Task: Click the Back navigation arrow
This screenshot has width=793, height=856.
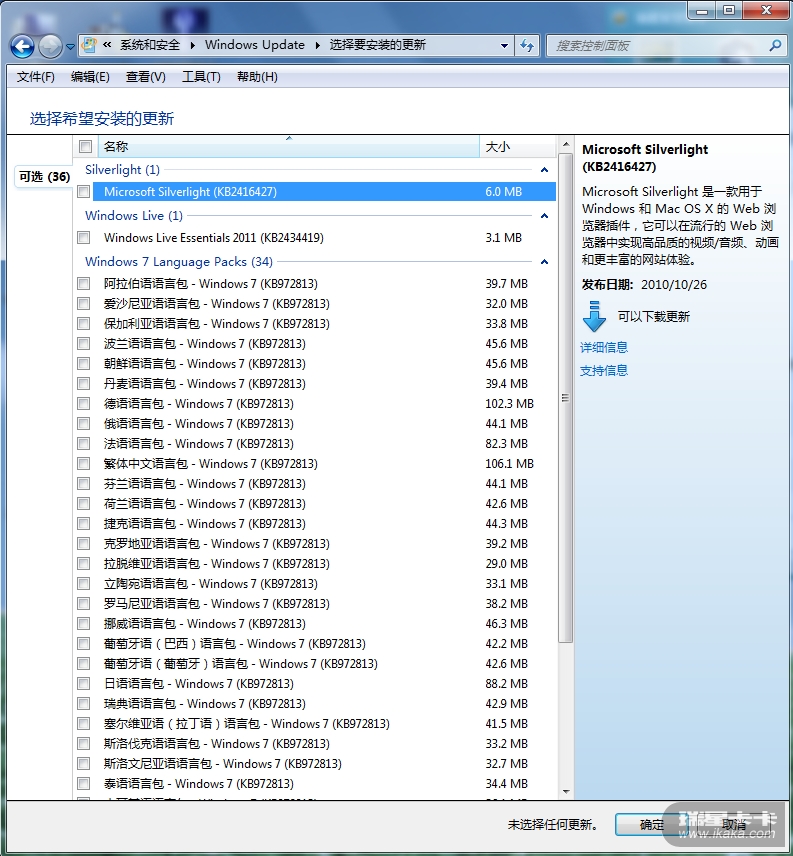Action: [x=22, y=46]
